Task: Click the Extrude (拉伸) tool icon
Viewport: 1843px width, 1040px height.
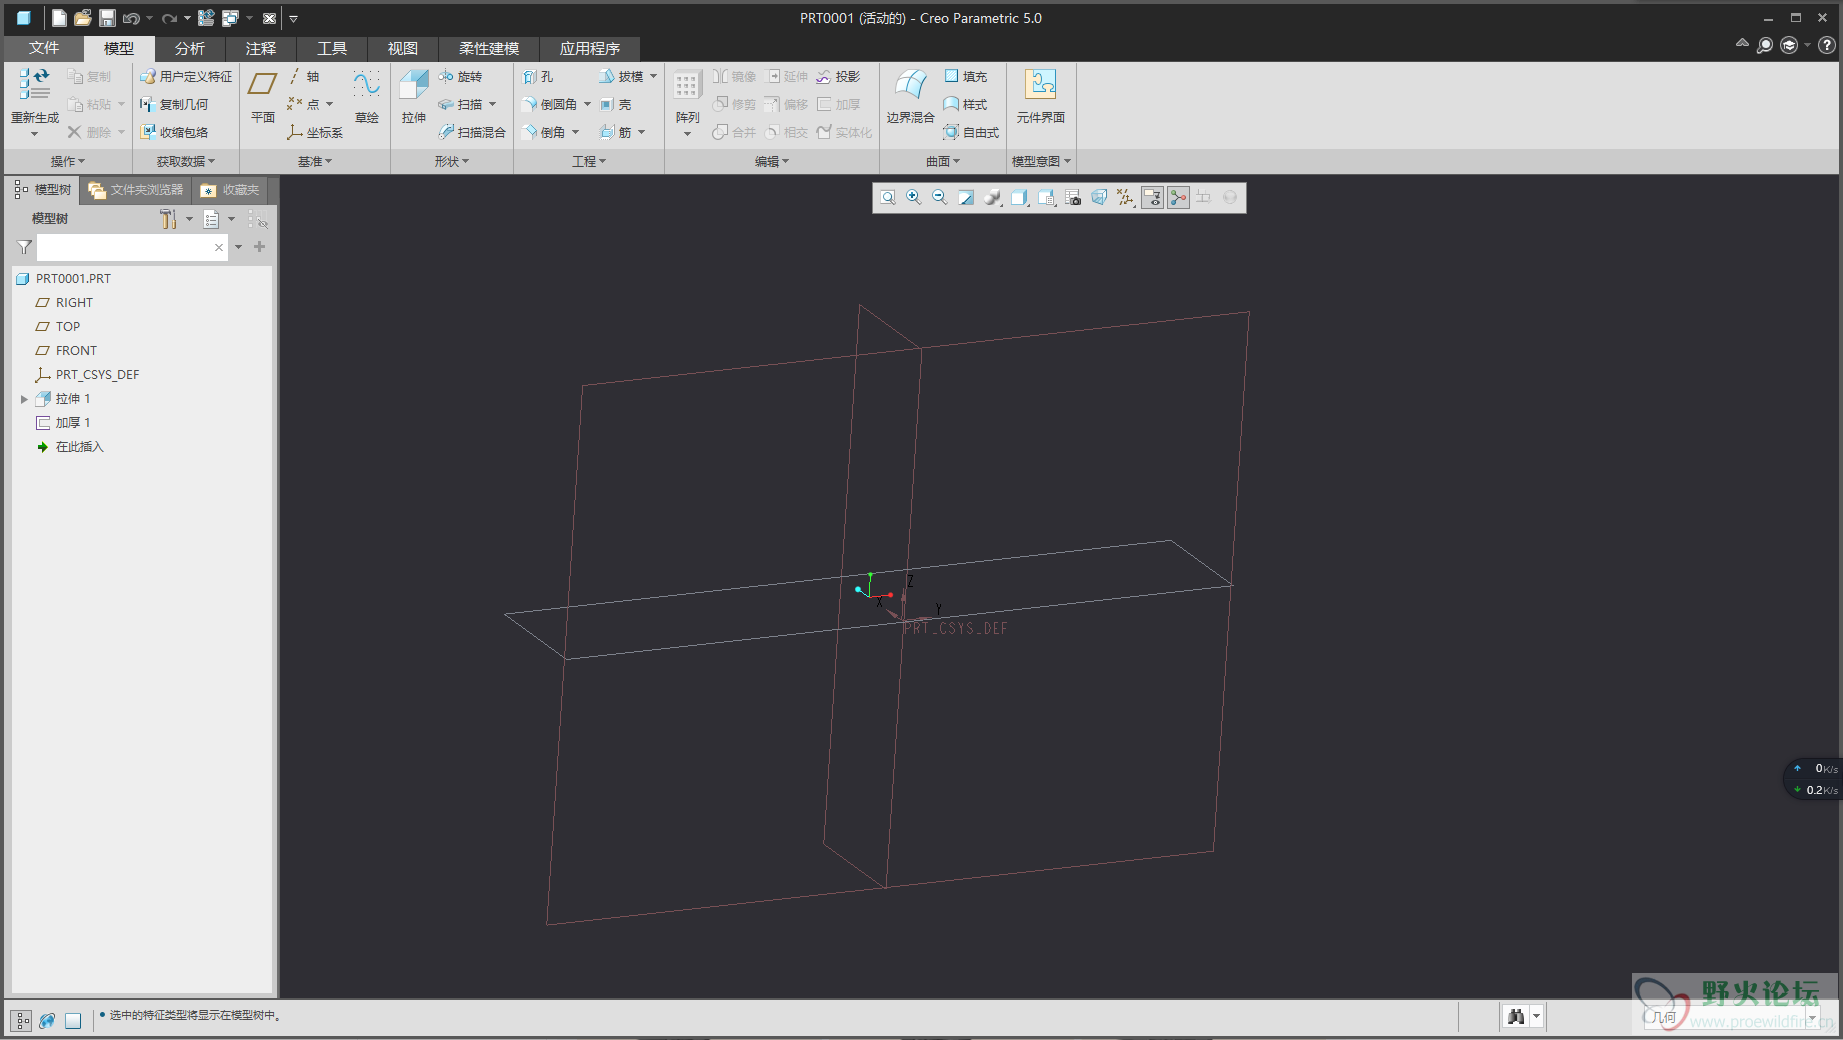Action: pos(414,85)
